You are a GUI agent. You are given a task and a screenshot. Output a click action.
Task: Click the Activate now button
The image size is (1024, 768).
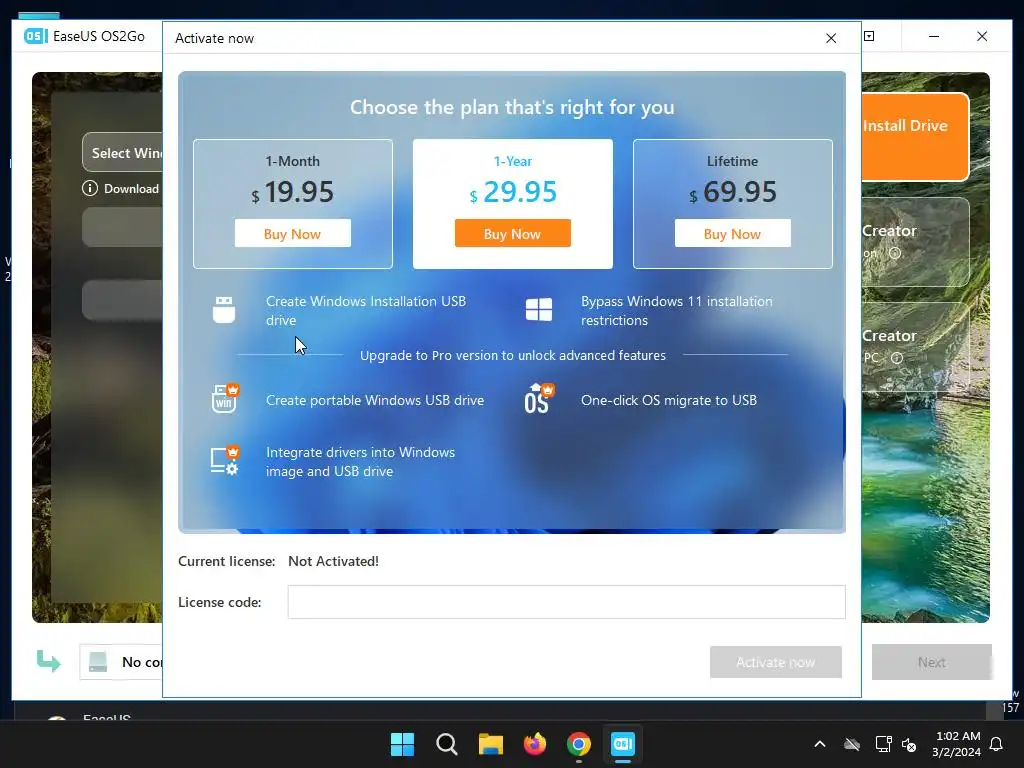[x=775, y=662]
